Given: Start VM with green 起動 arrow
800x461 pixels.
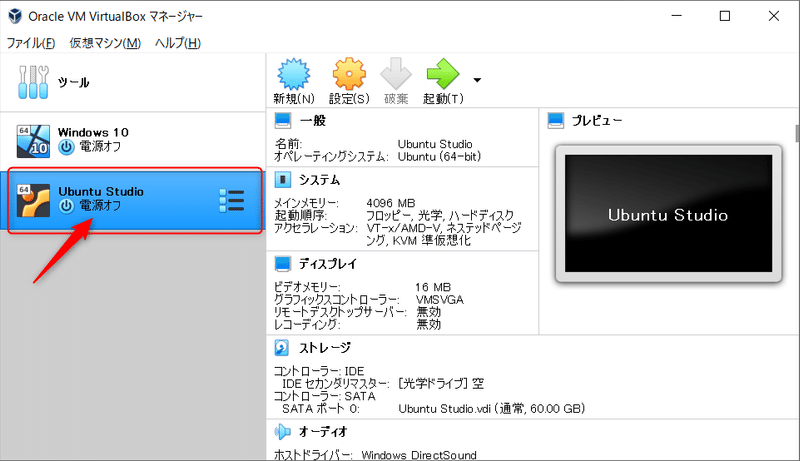Looking at the screenshot, I should point(443,74).
